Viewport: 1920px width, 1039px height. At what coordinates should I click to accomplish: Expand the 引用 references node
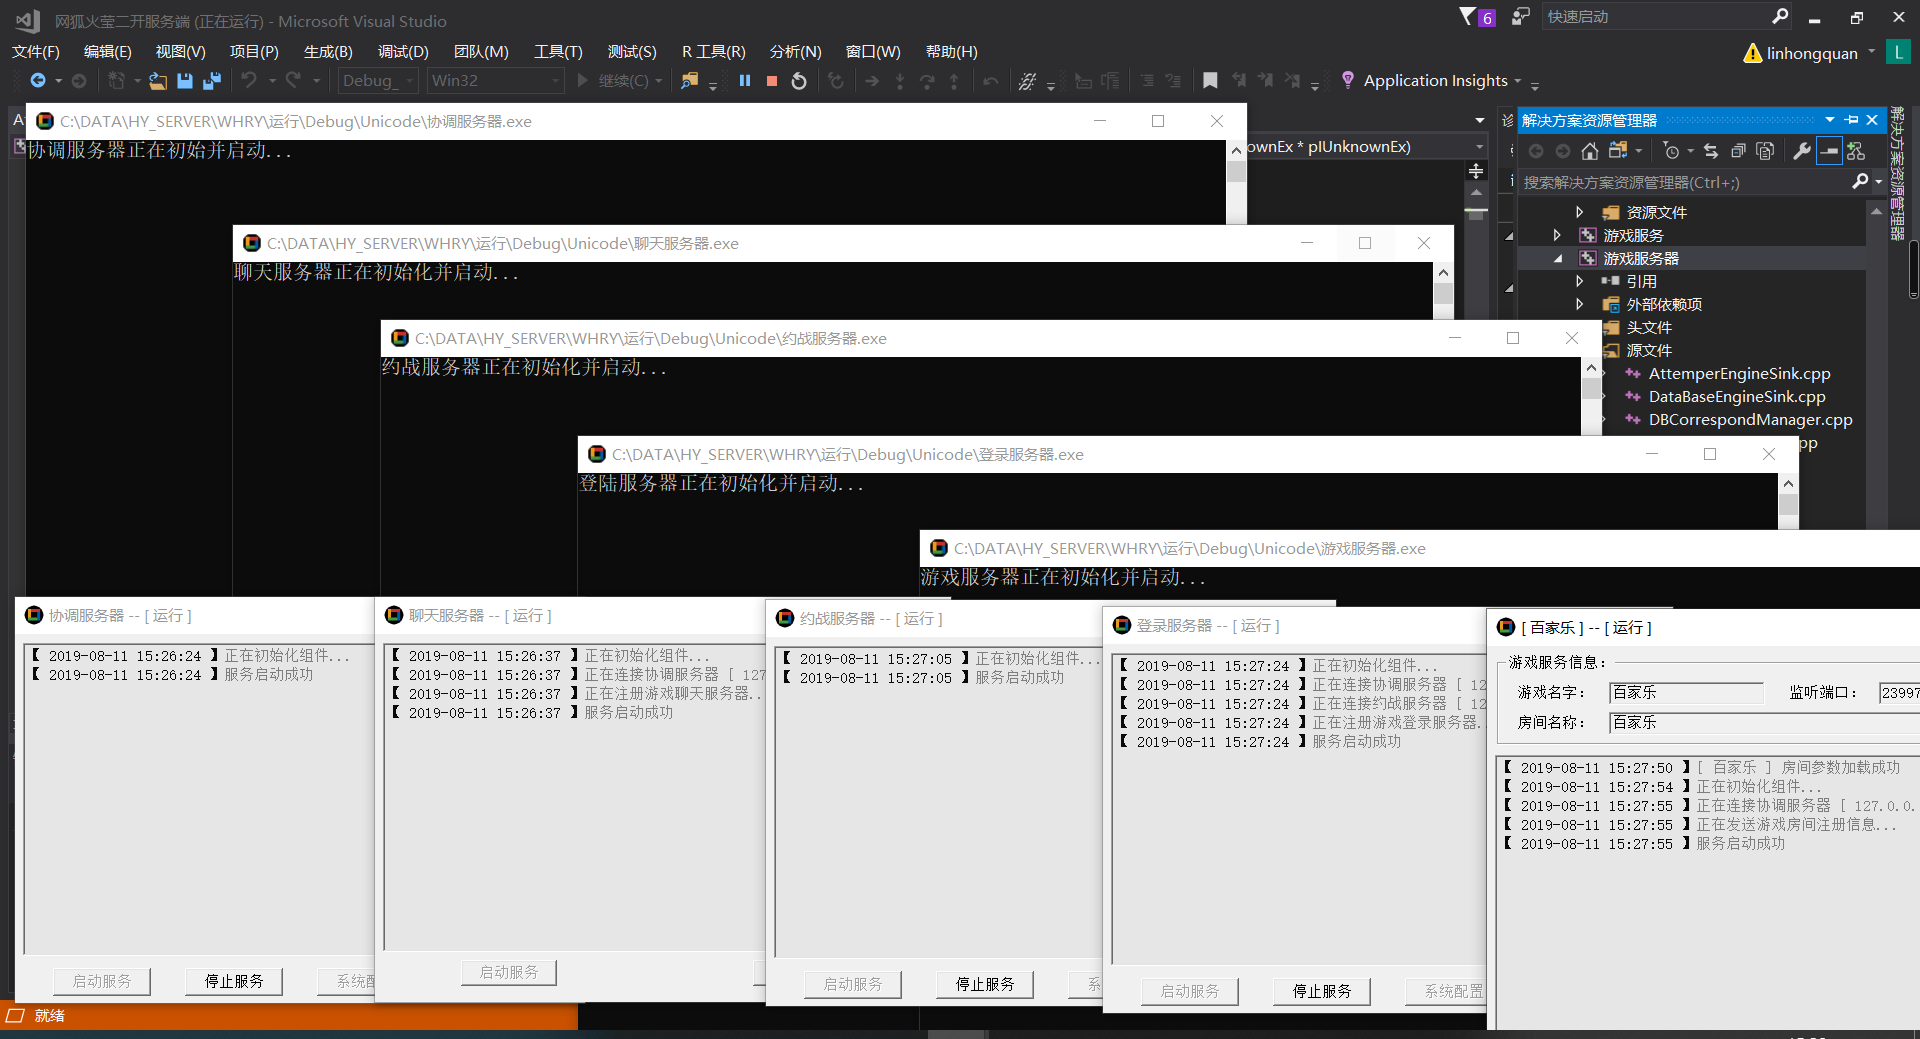[1579, 281]
